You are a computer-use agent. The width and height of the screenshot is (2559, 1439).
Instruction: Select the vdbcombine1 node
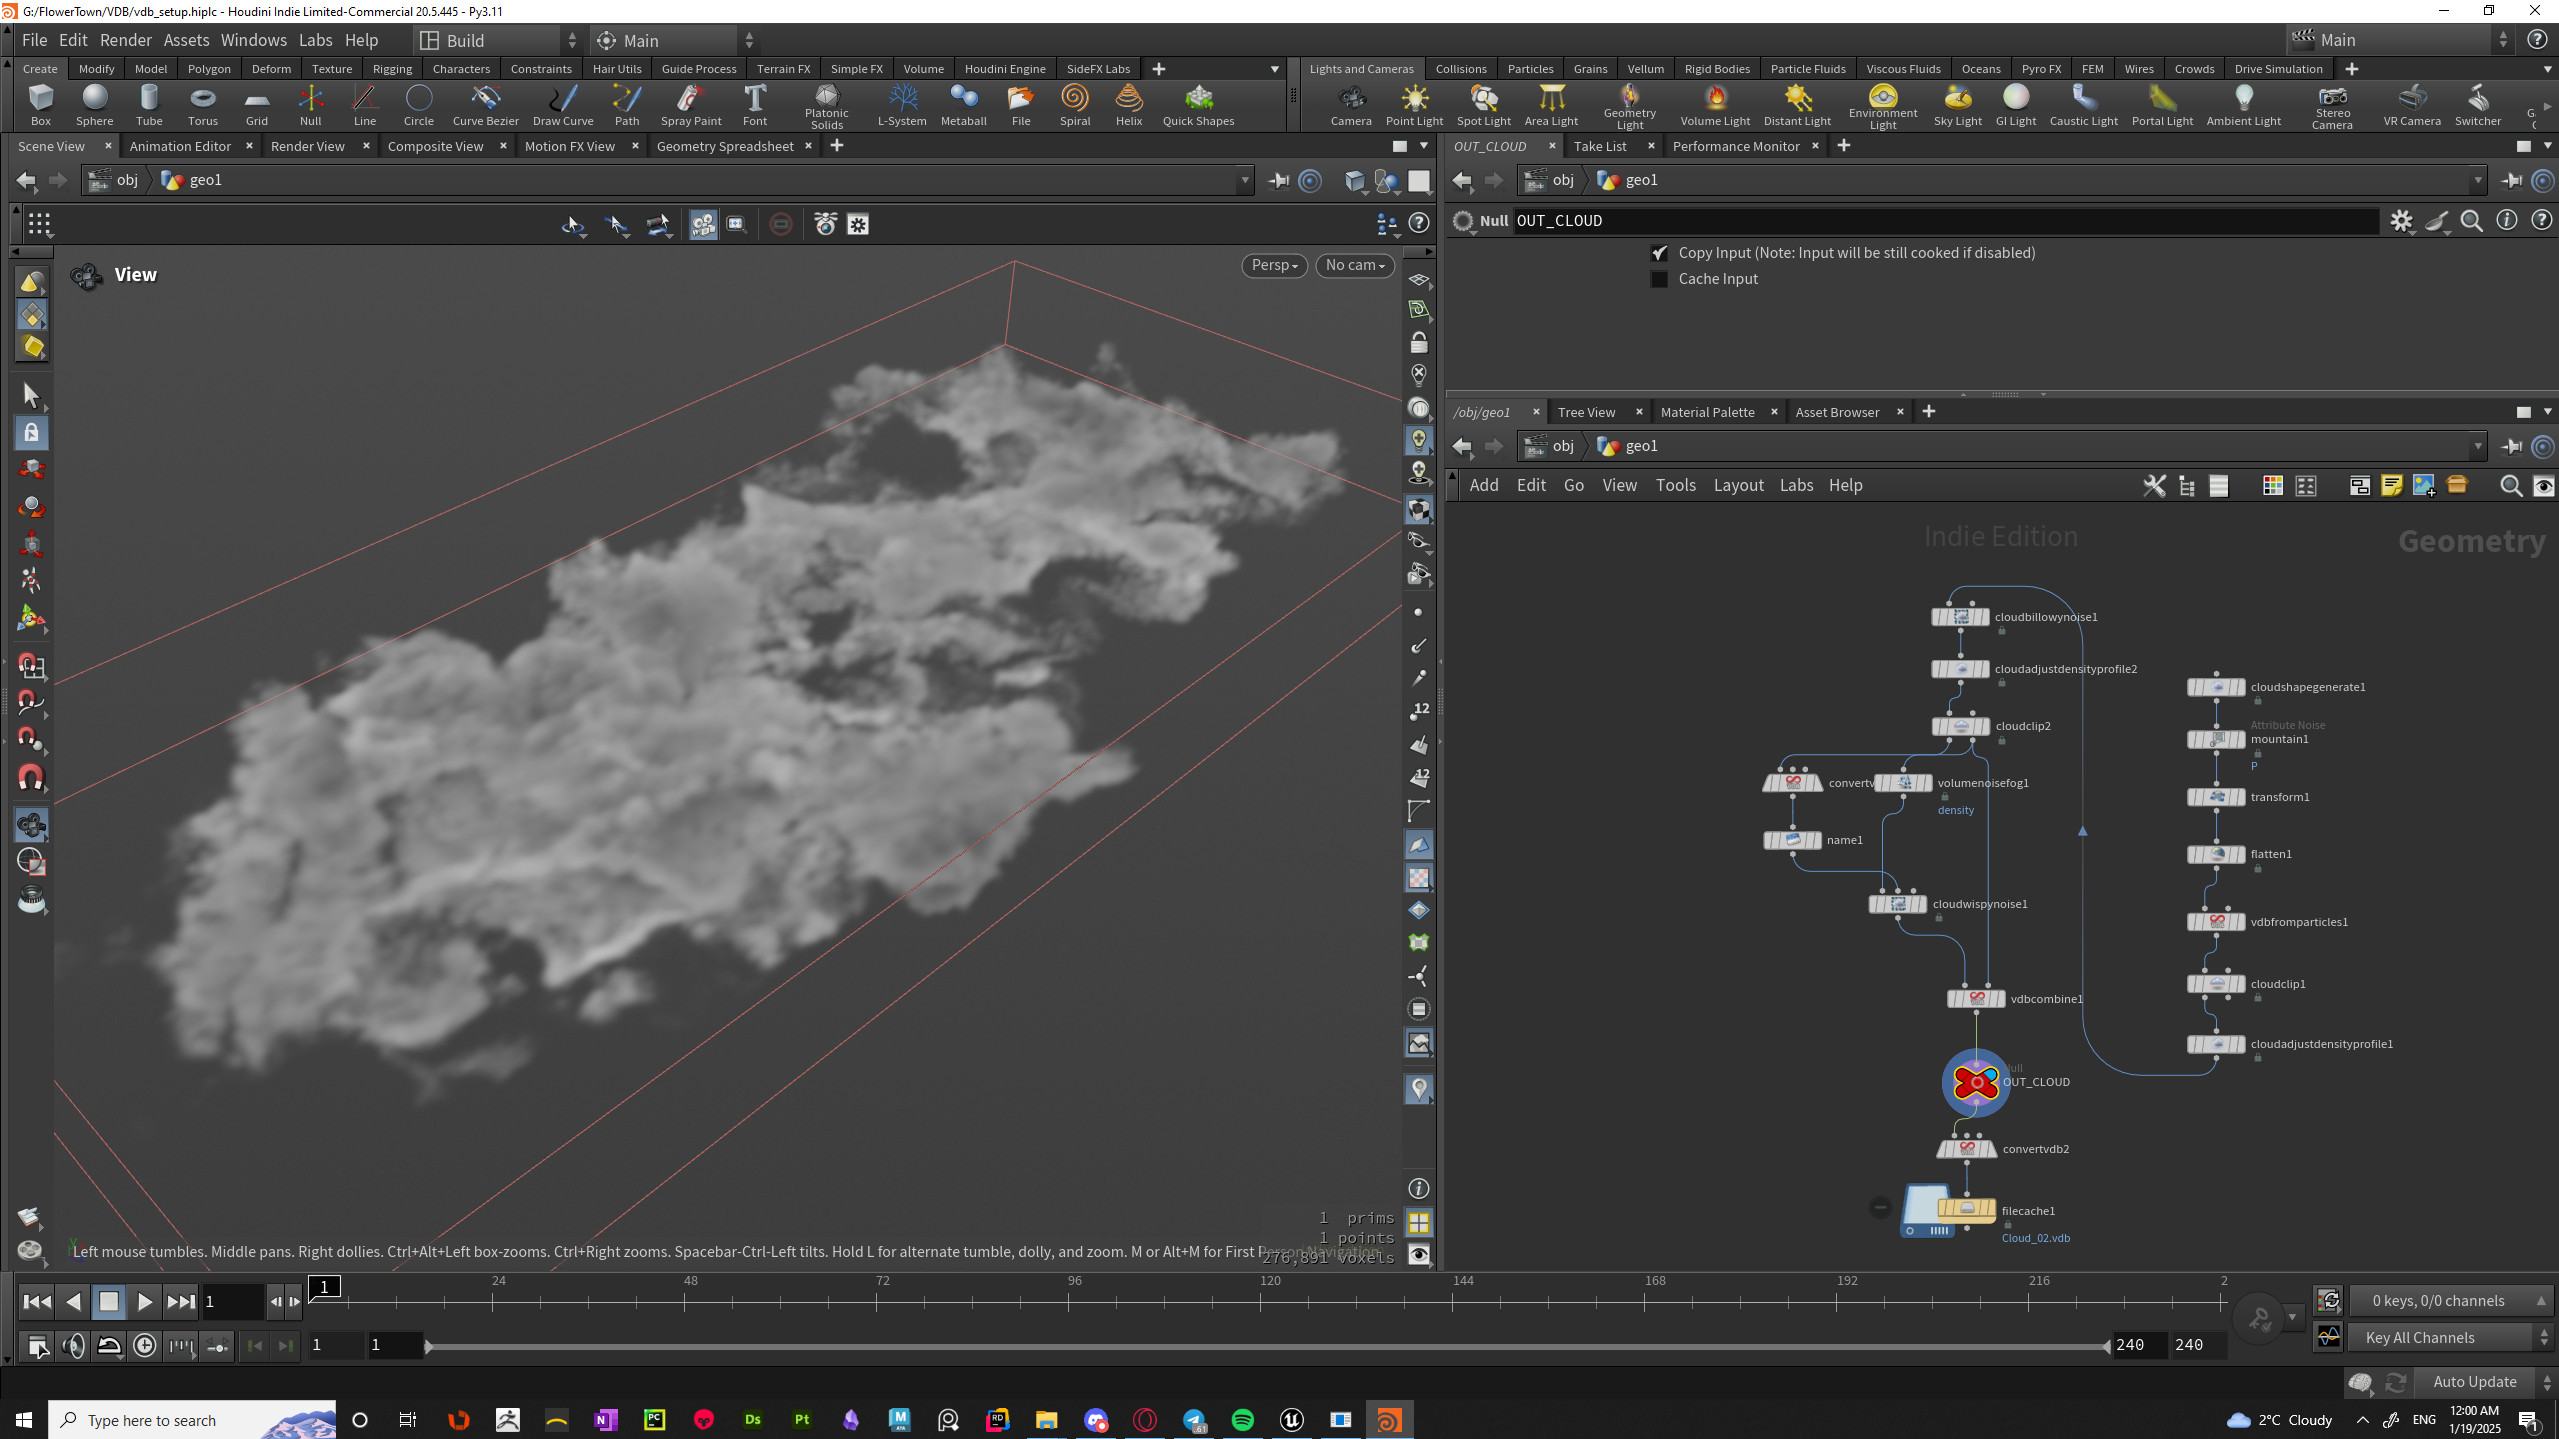coord(1976,999)
